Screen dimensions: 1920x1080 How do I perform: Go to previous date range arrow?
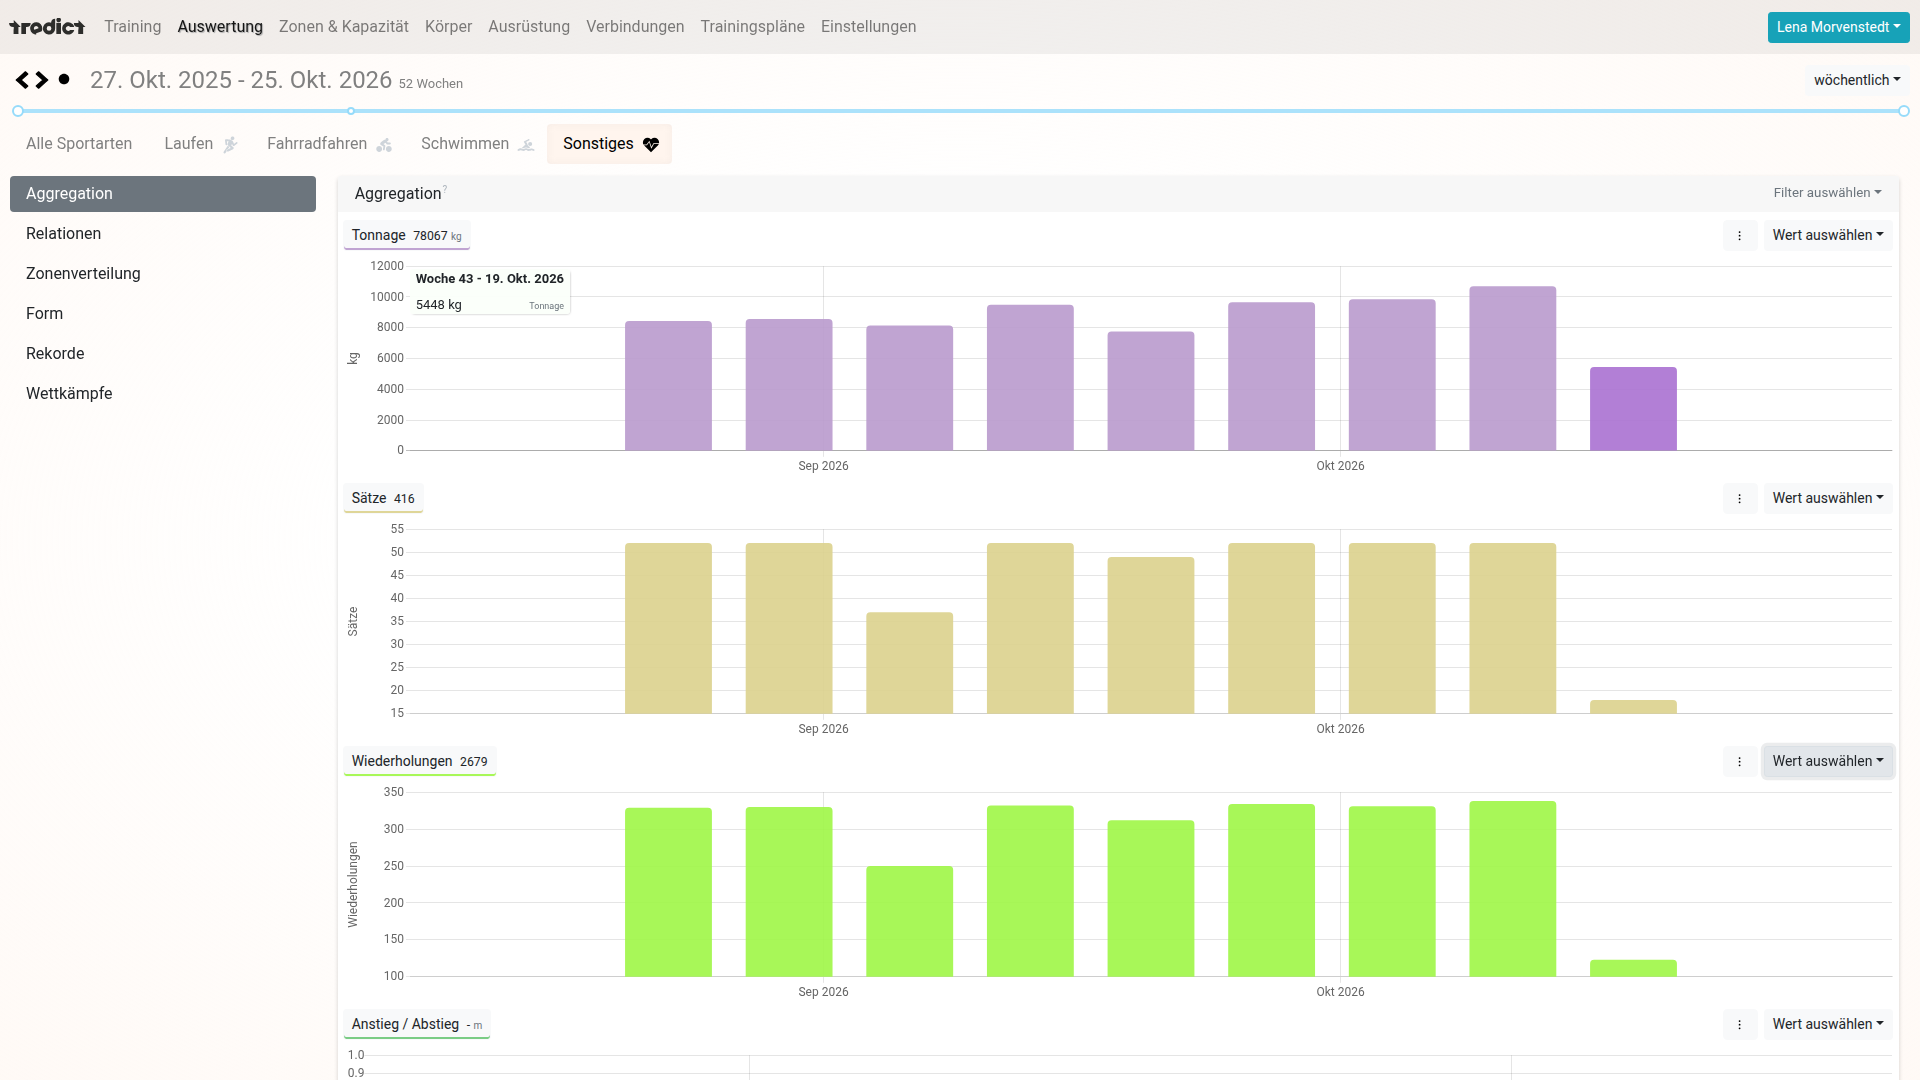[x=22, y=80]
